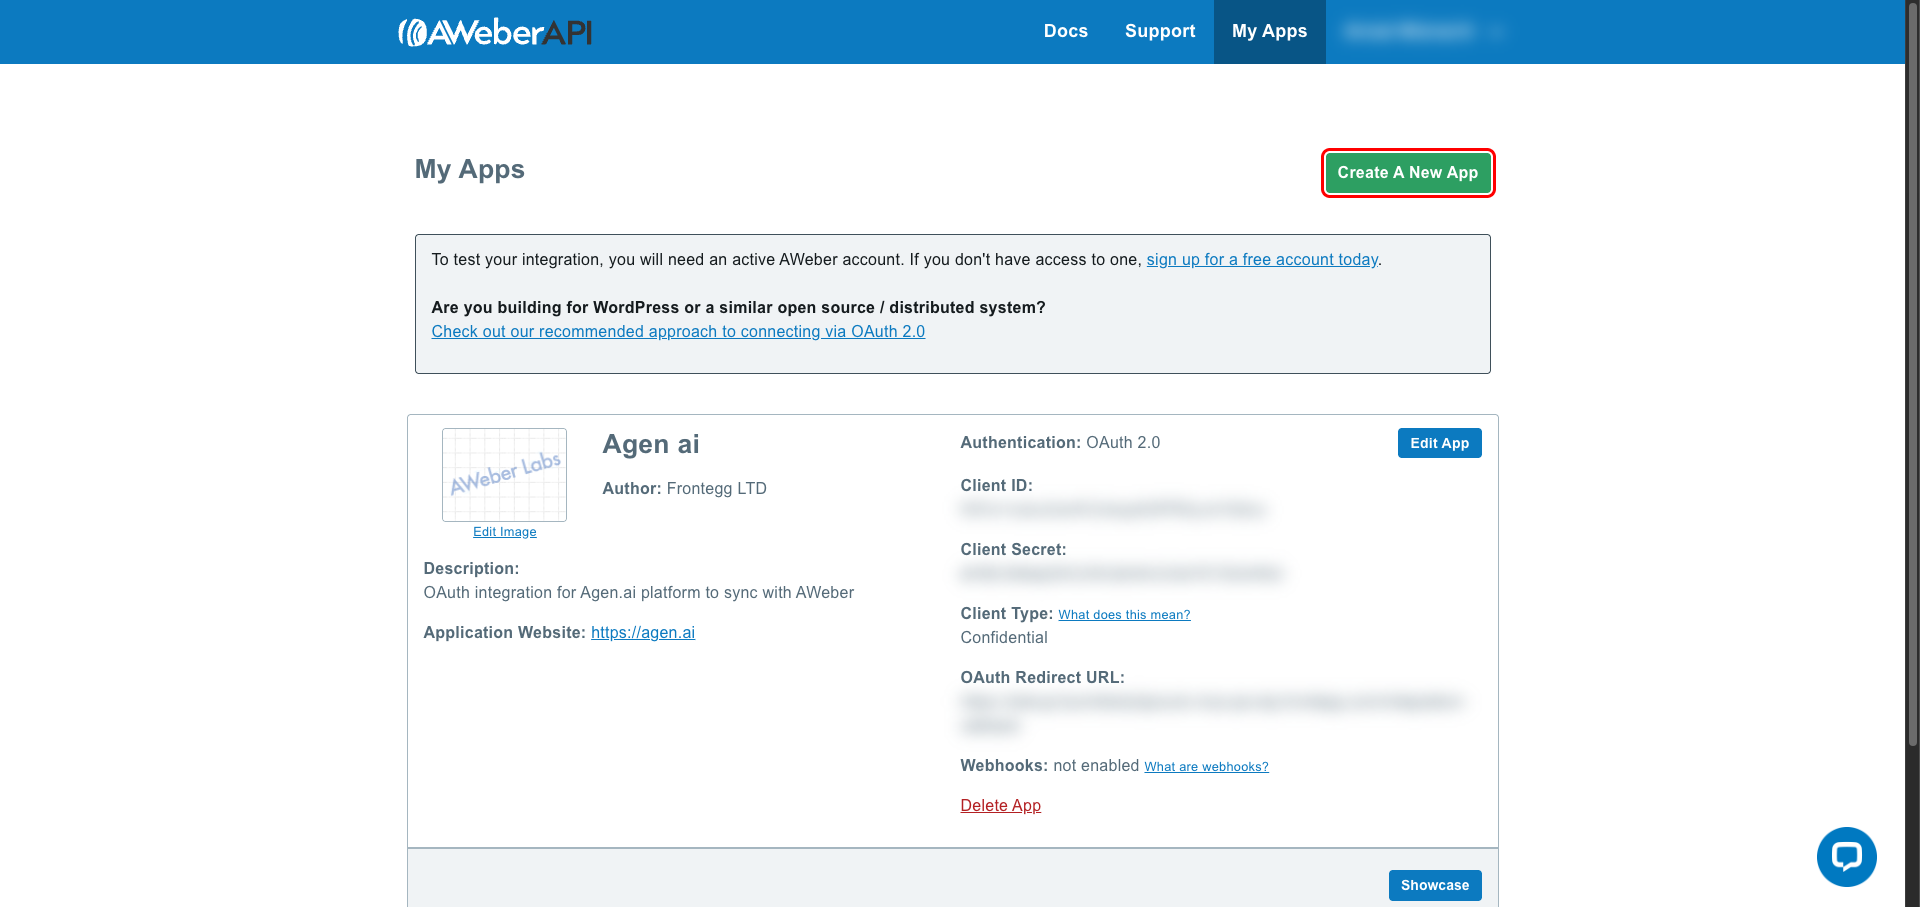This screenshot has height=907, width=1920.
Task: Go to the Support page
Action: click(1160, 31)
